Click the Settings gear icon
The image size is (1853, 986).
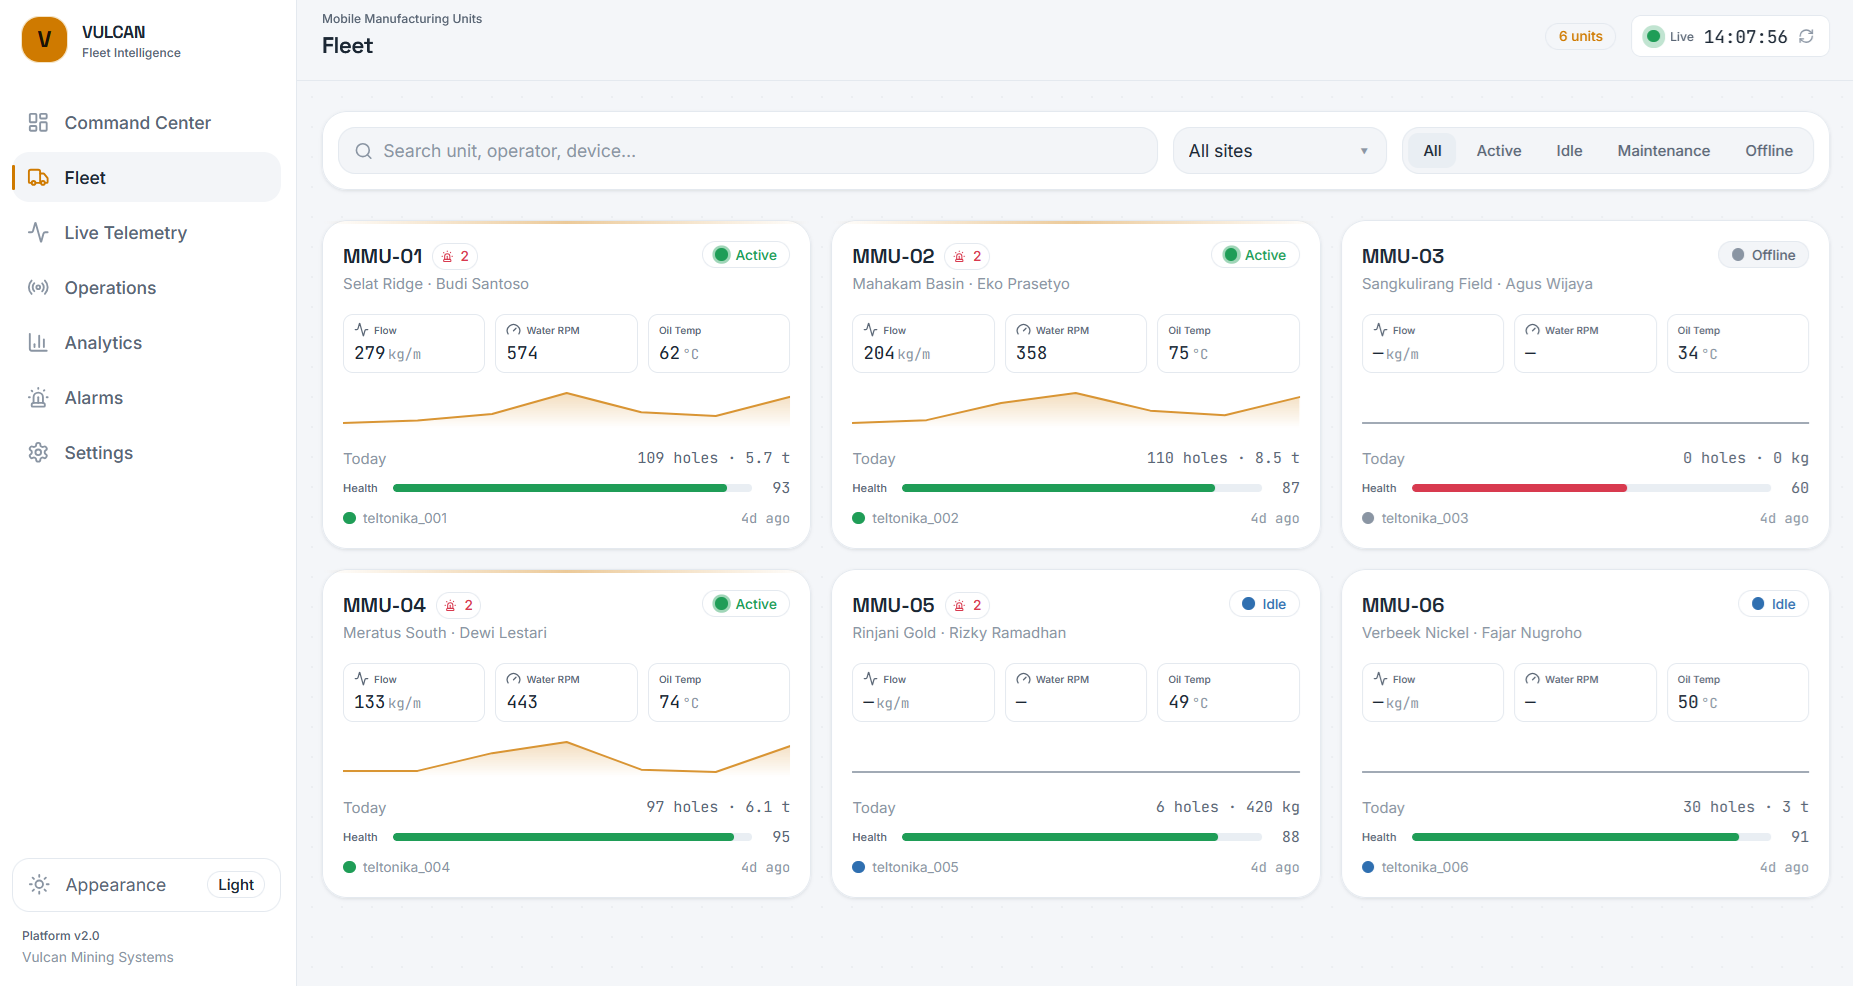click(38, 452)
